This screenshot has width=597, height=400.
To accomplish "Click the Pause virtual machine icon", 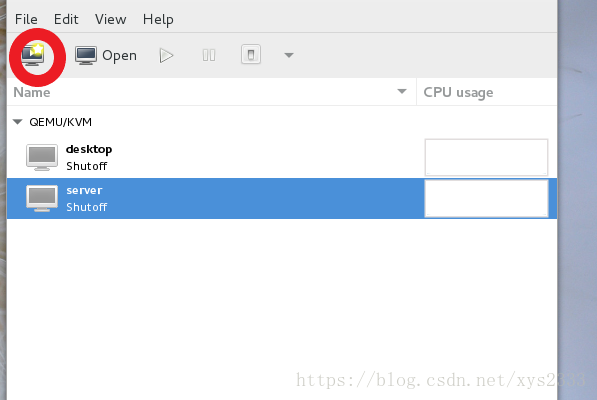I will (209, 56).
